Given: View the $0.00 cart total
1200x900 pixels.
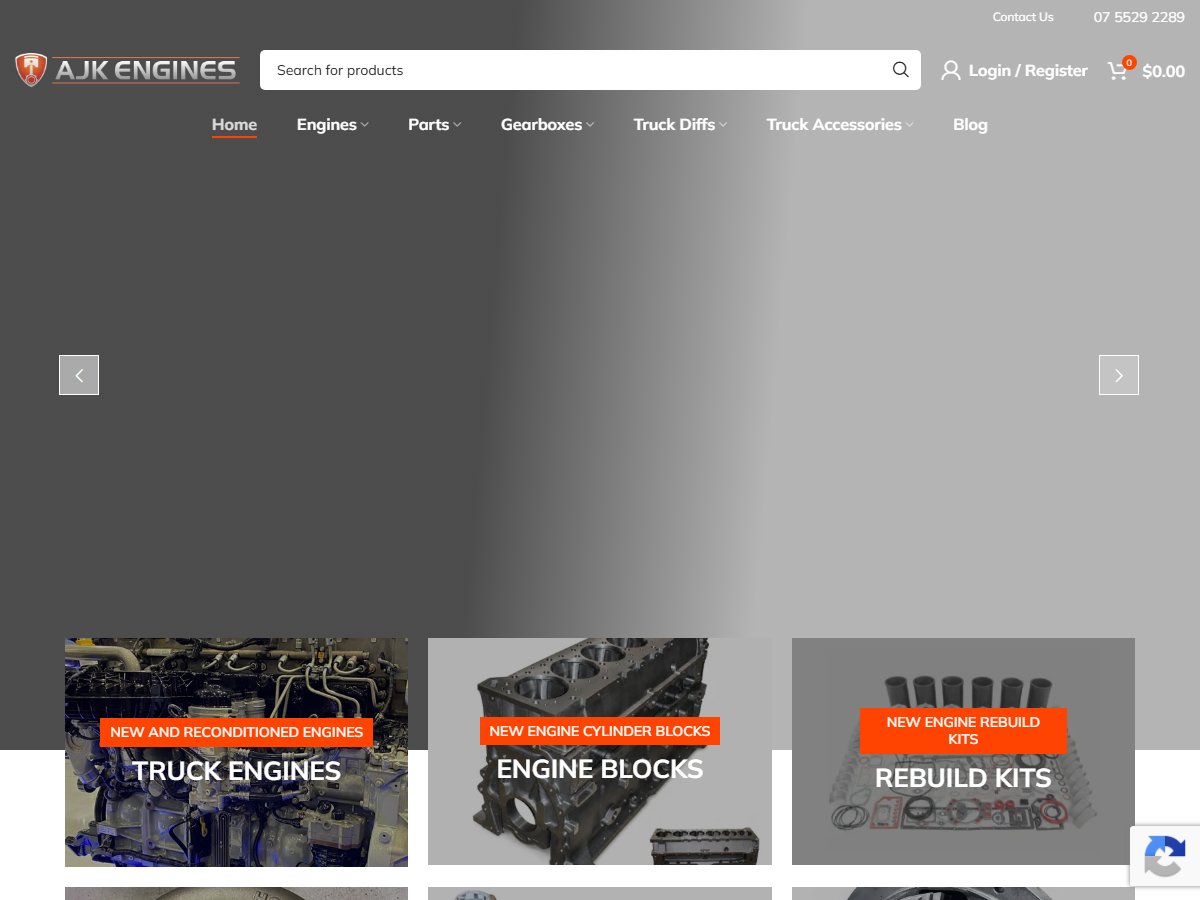Looking at the screenshot, I should (1164, 71).
